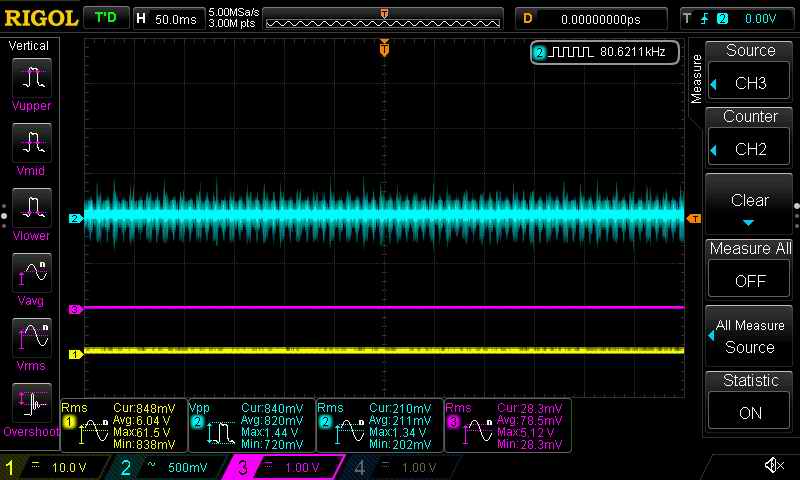This screenshot has height=480, width=800.
Task: Open All Measure Source selector
Action: coord(750,337)
